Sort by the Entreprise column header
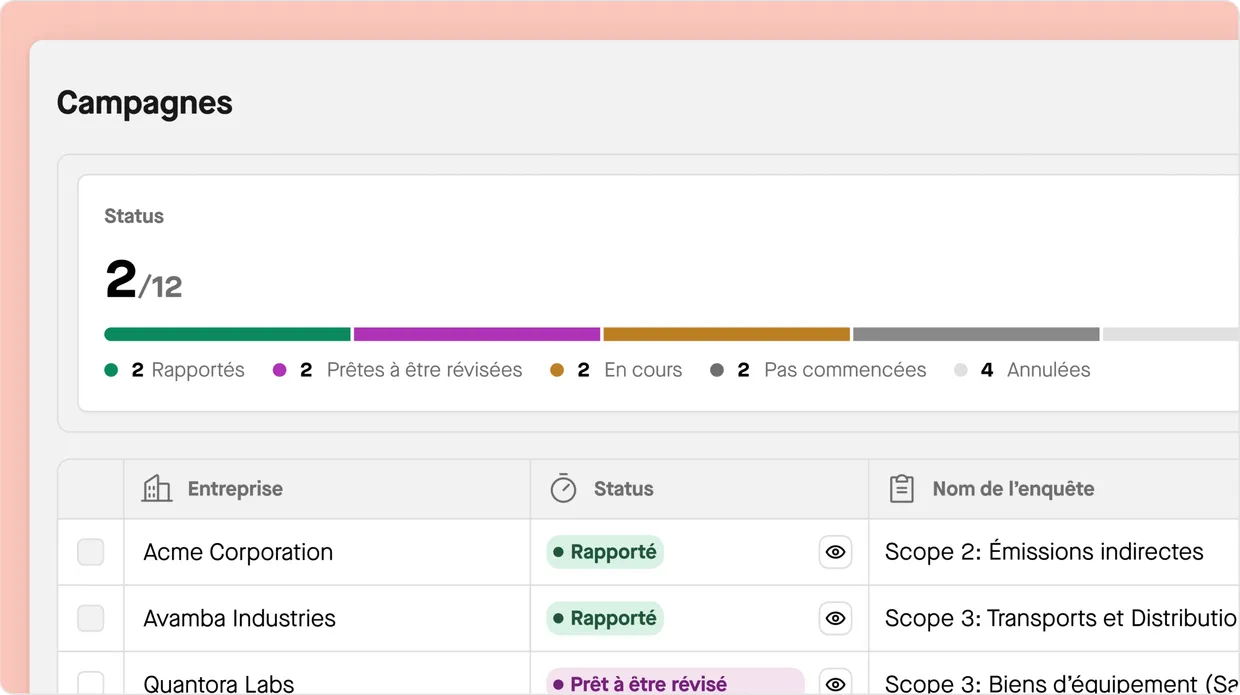This screenshot has height=695, width=1240. click(x=235, y=489)
